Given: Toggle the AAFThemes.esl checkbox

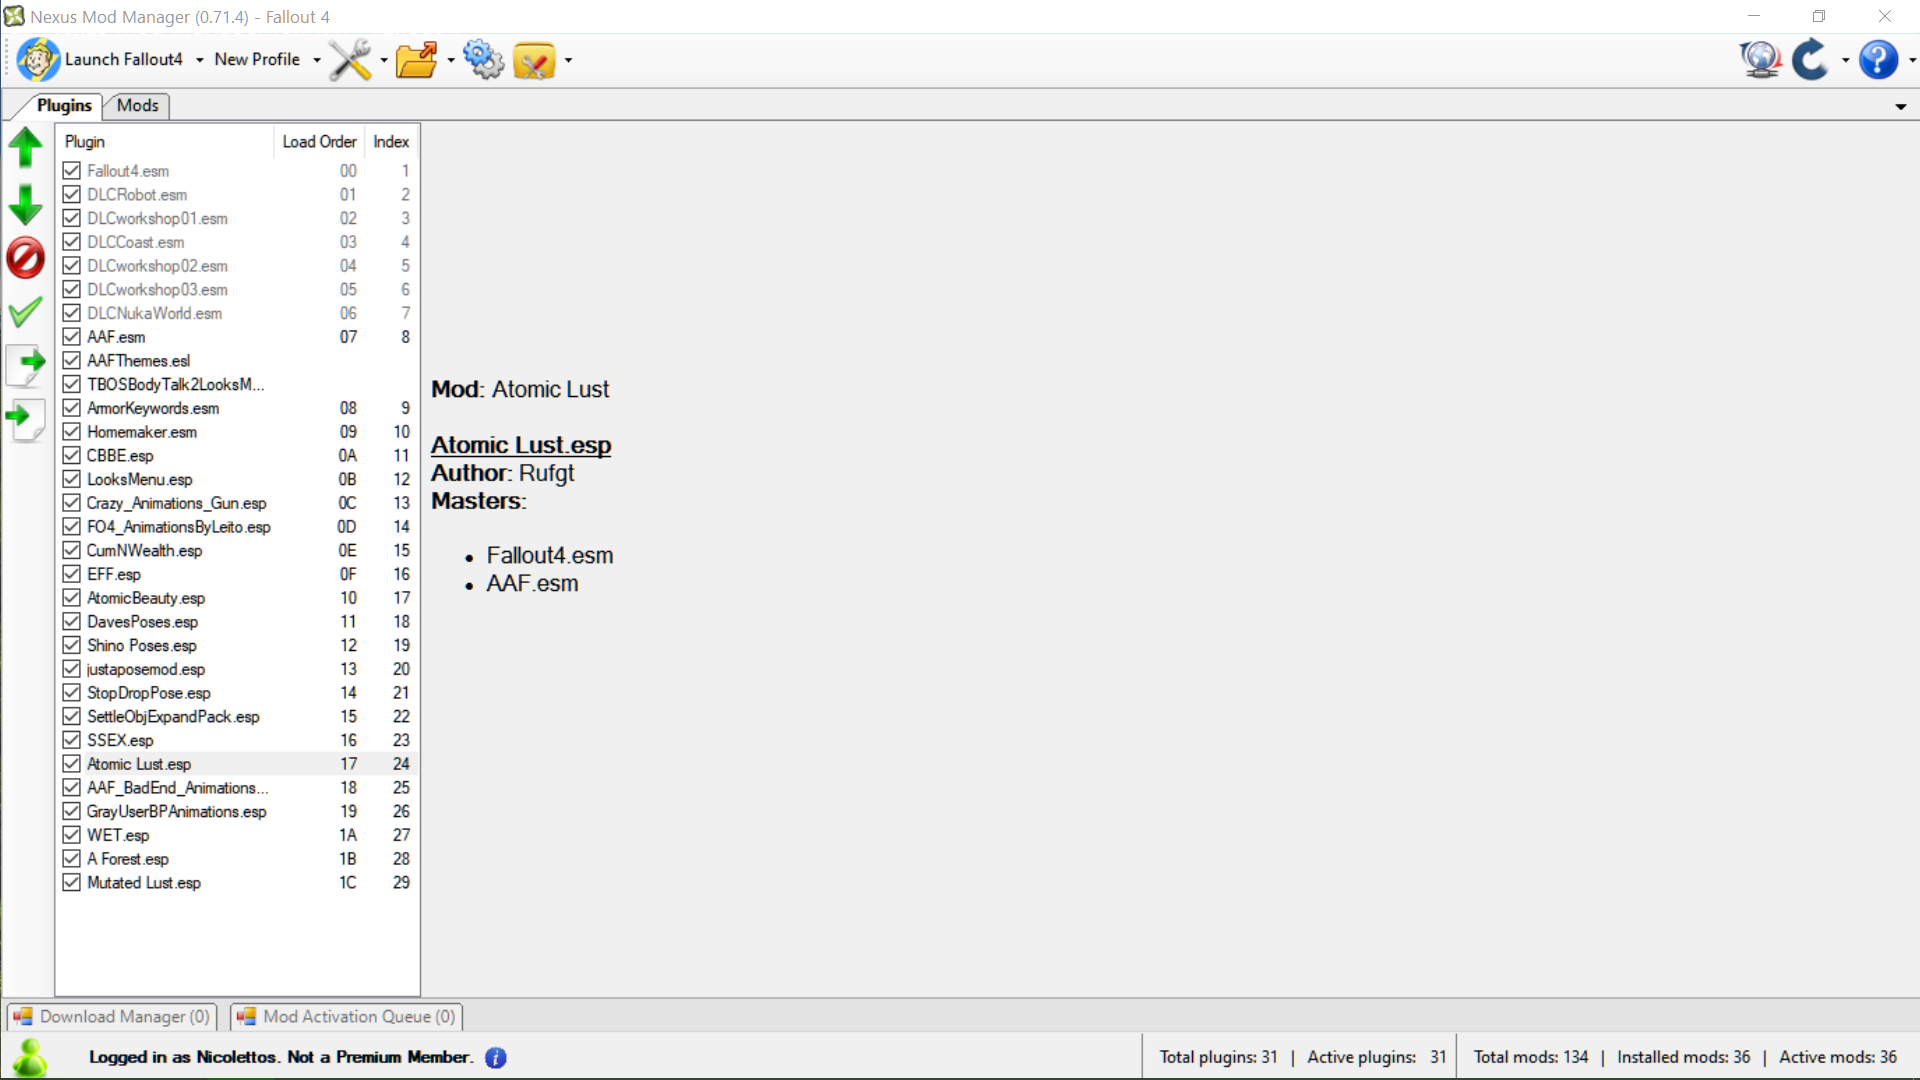Looking at the screenshot, I should click(72, 361).
